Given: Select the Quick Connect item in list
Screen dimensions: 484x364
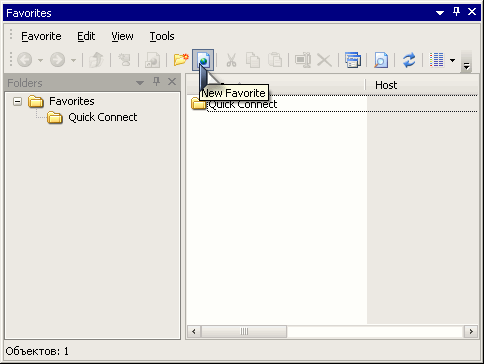Looking at the screenshot, I should (x=243, y=104).
